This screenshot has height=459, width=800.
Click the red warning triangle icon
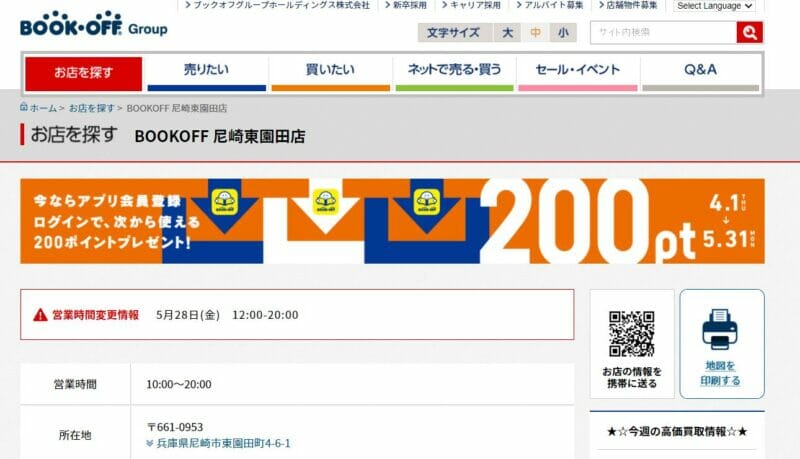tap(40, 315)
